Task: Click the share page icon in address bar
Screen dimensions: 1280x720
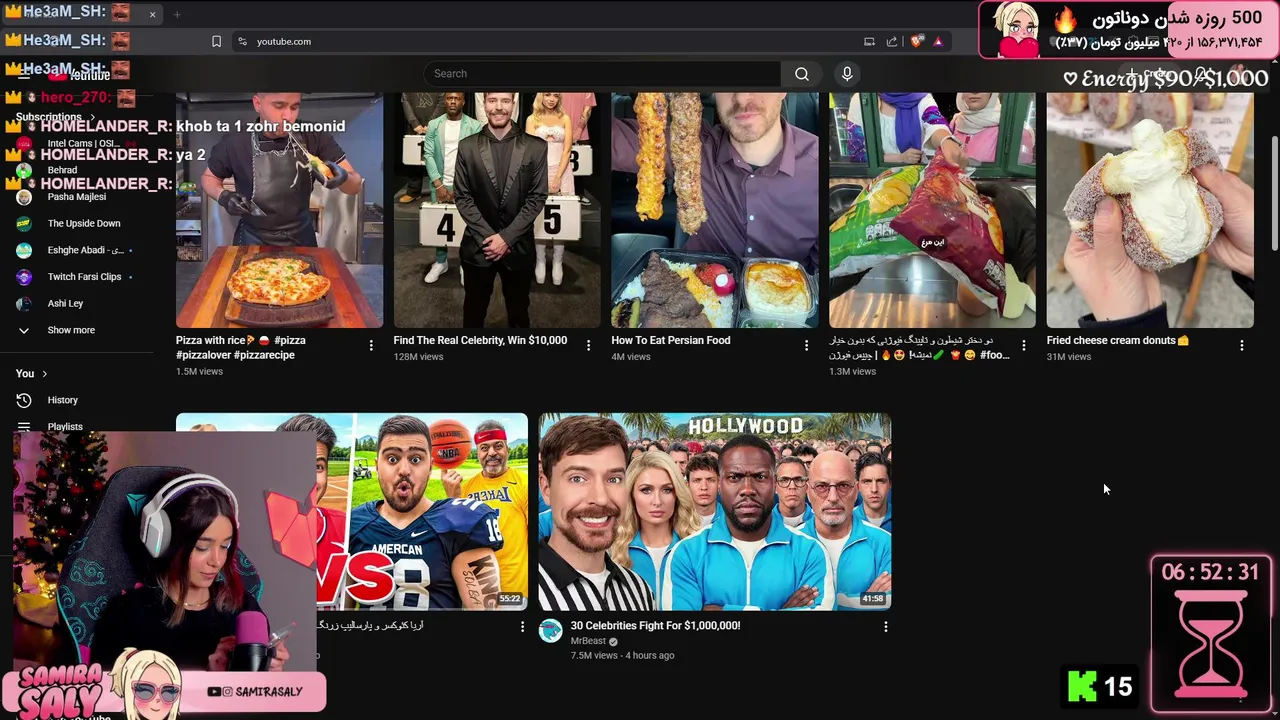Action: pos(891,41)
